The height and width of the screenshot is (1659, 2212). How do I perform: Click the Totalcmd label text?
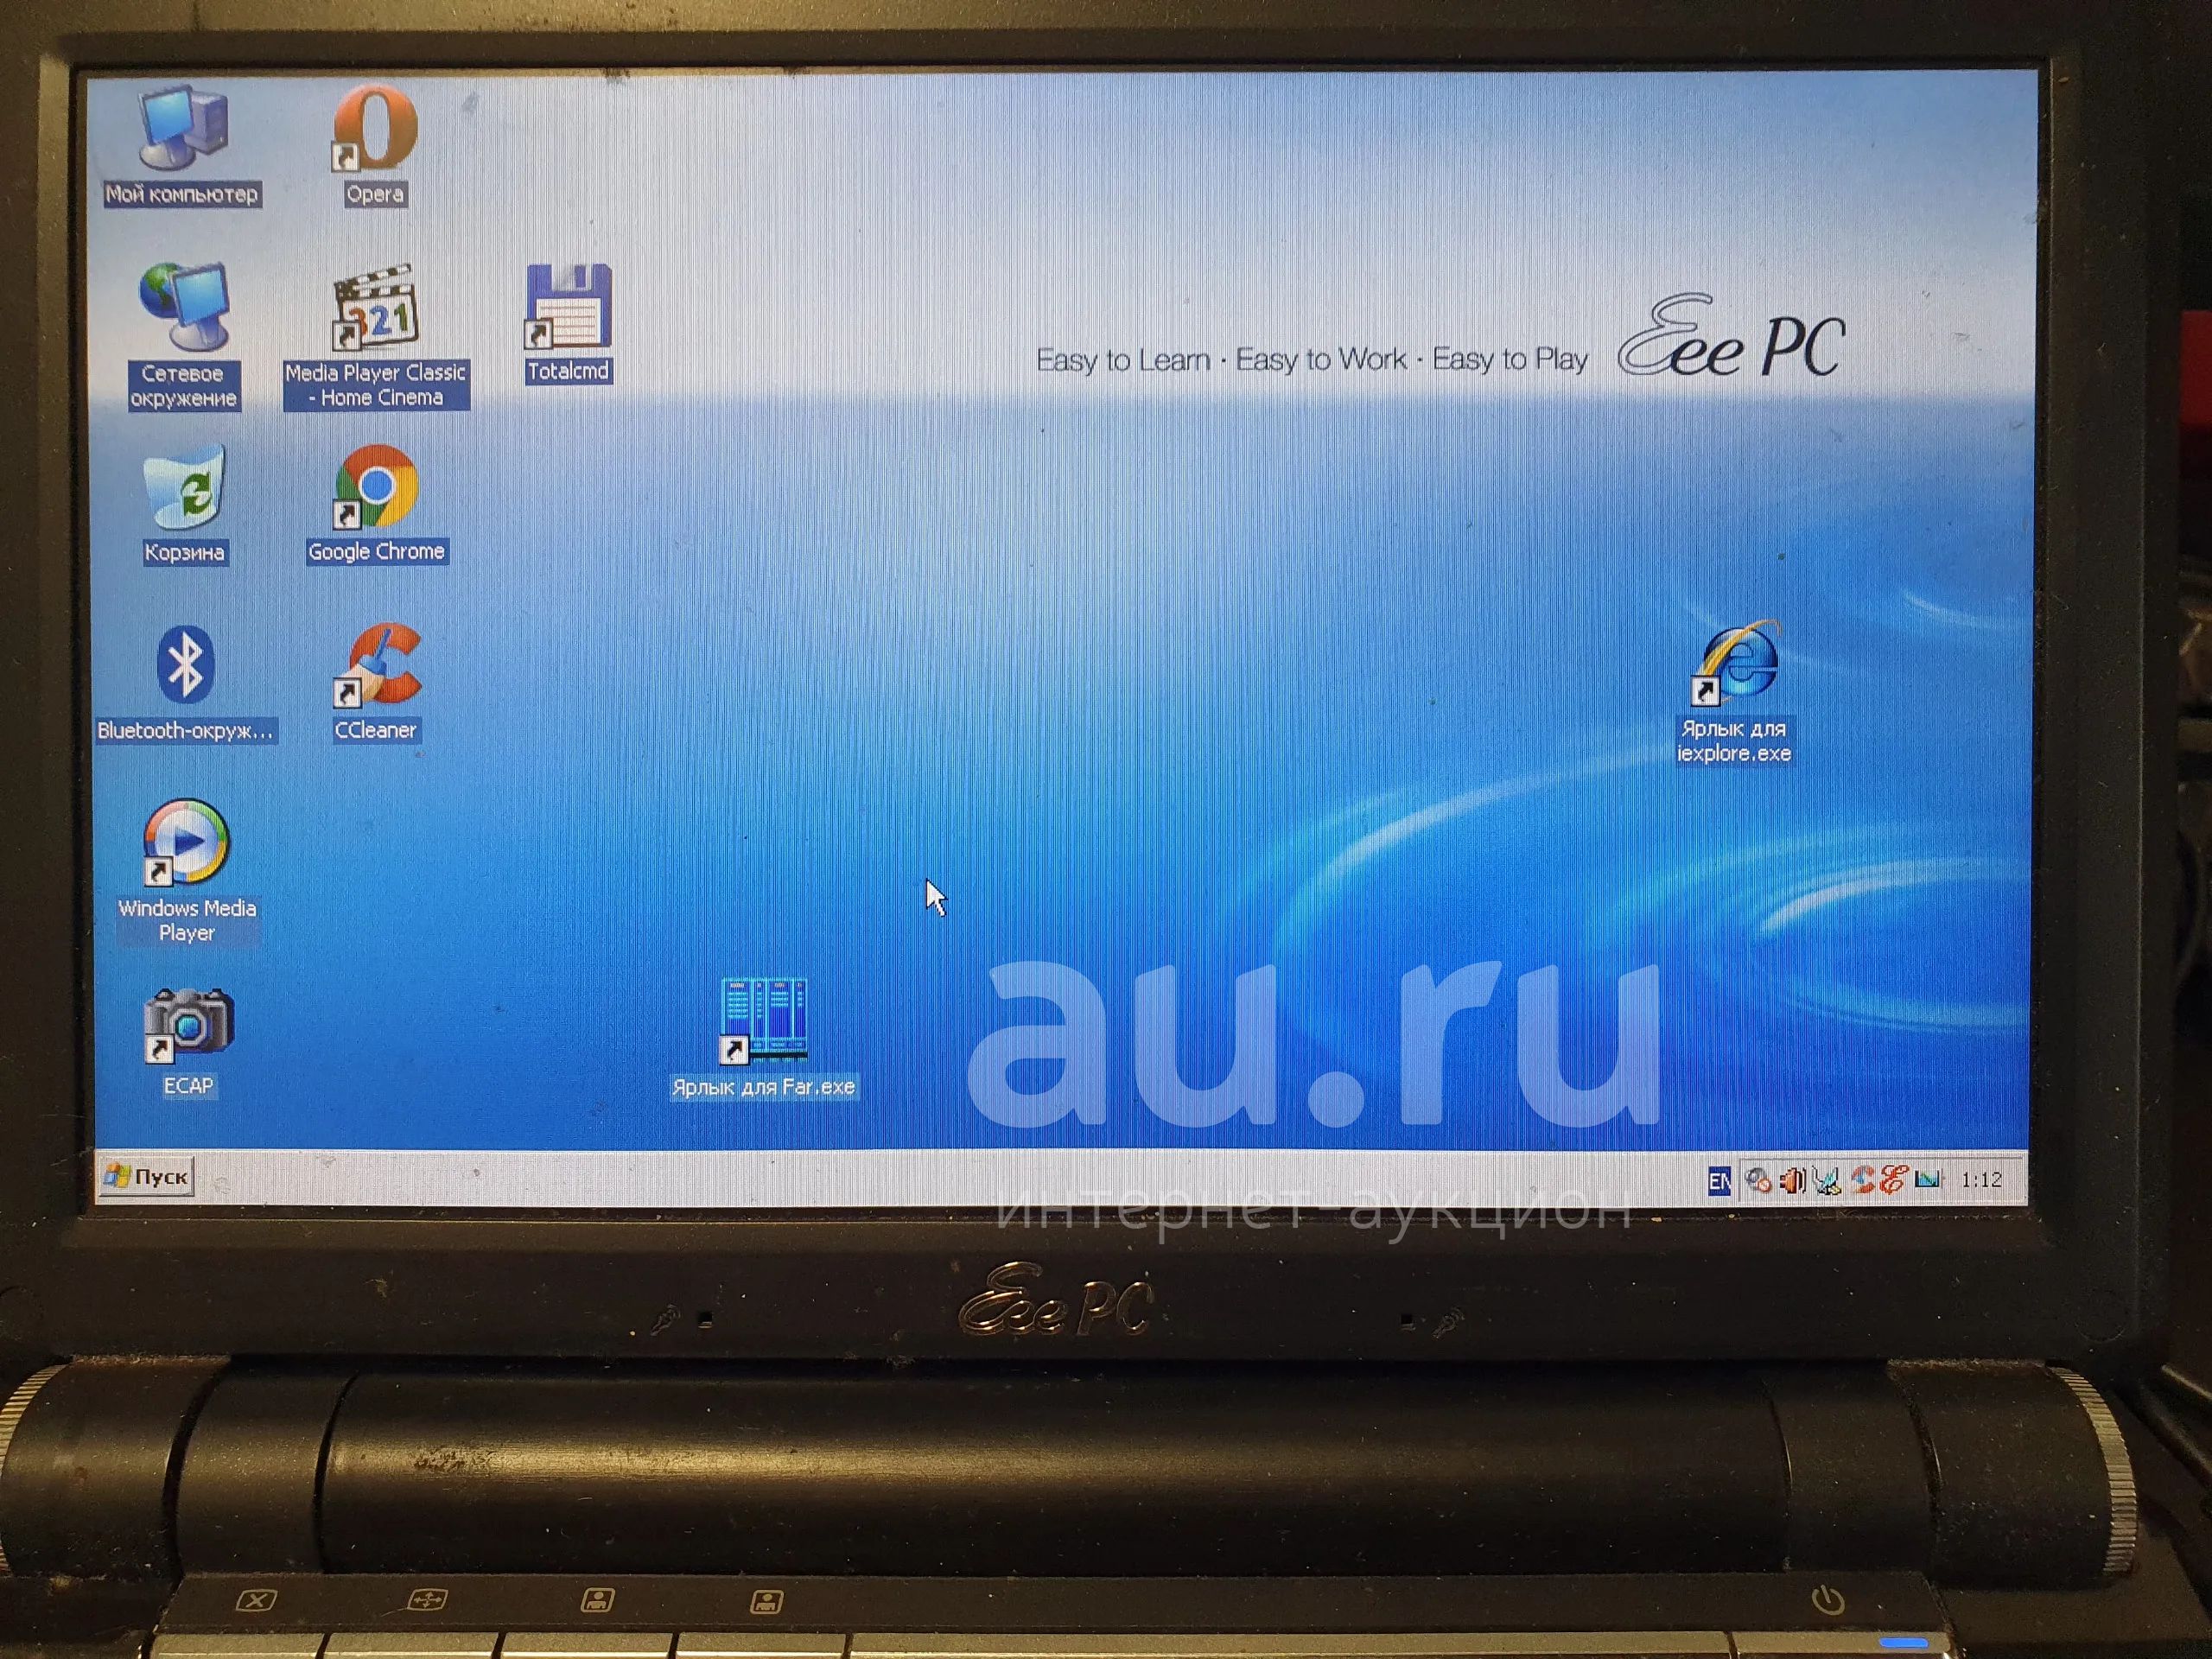pos(568,371)
